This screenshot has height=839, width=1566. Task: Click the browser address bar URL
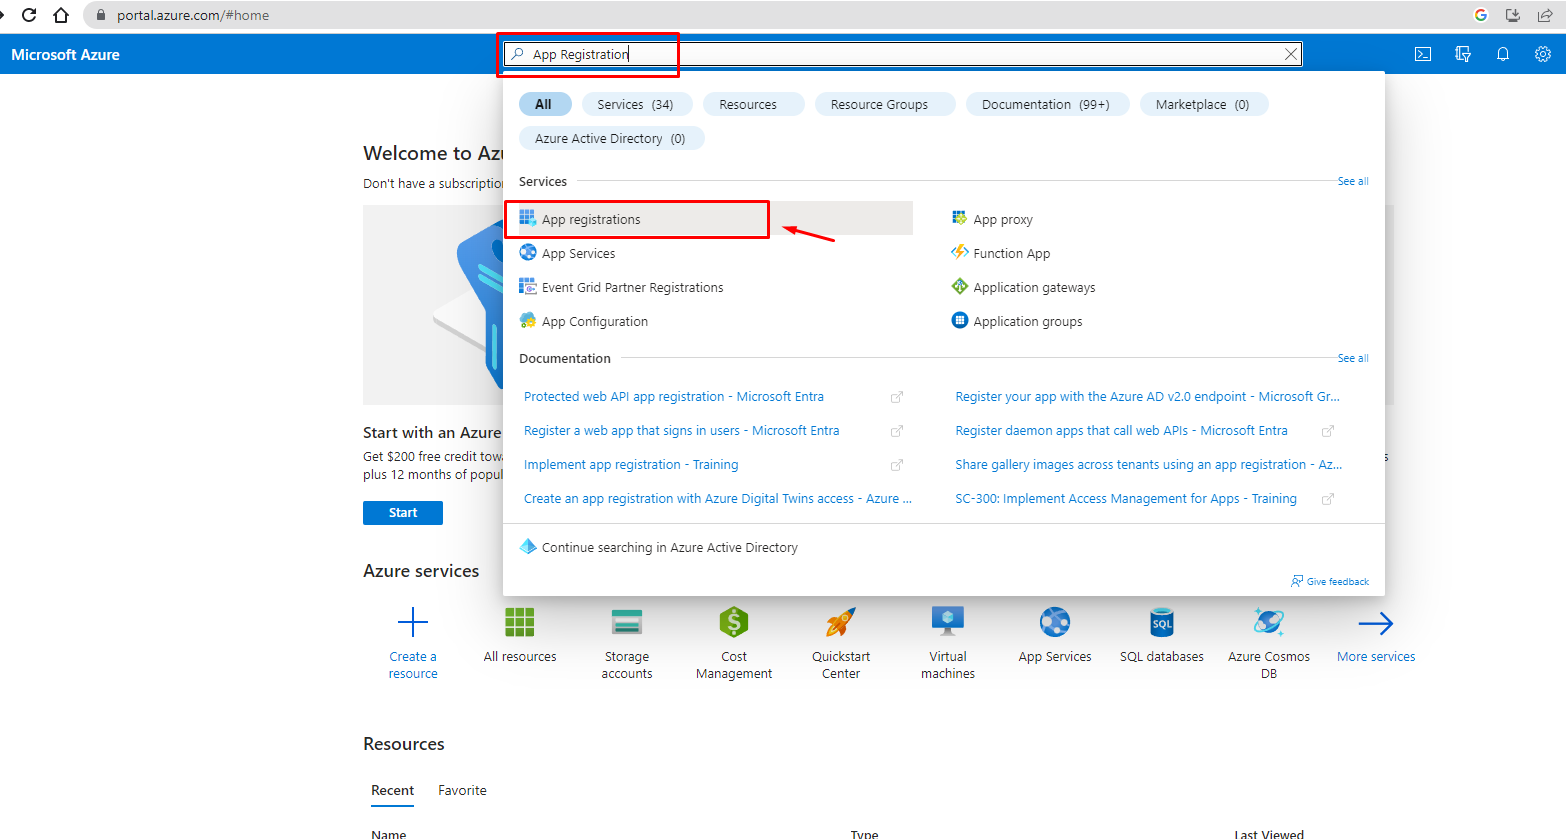[x=193, y=15]
